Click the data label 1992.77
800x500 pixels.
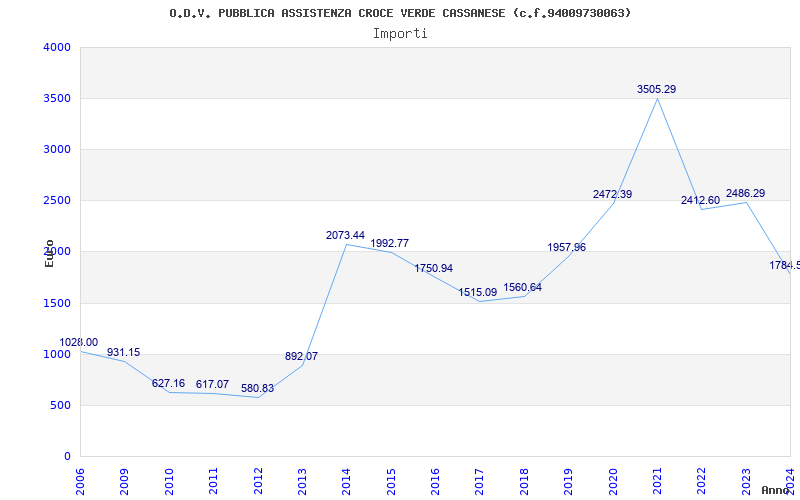click(x=389, y=243)
